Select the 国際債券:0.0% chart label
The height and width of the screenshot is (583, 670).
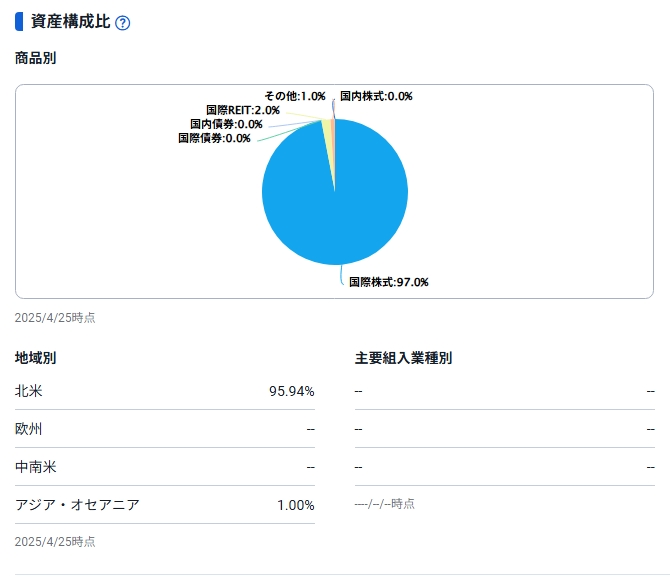click(x=214, y=138)
